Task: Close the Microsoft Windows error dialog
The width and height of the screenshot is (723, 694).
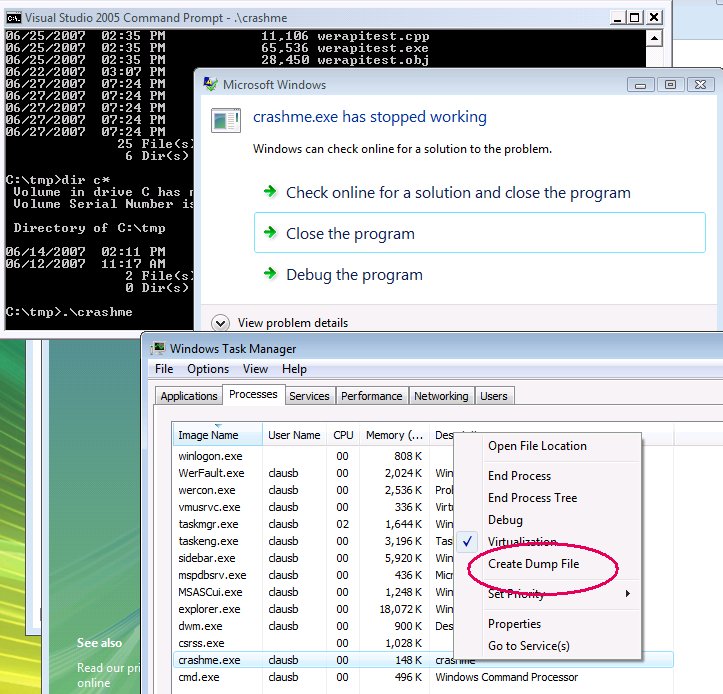Action: [700, 85]
